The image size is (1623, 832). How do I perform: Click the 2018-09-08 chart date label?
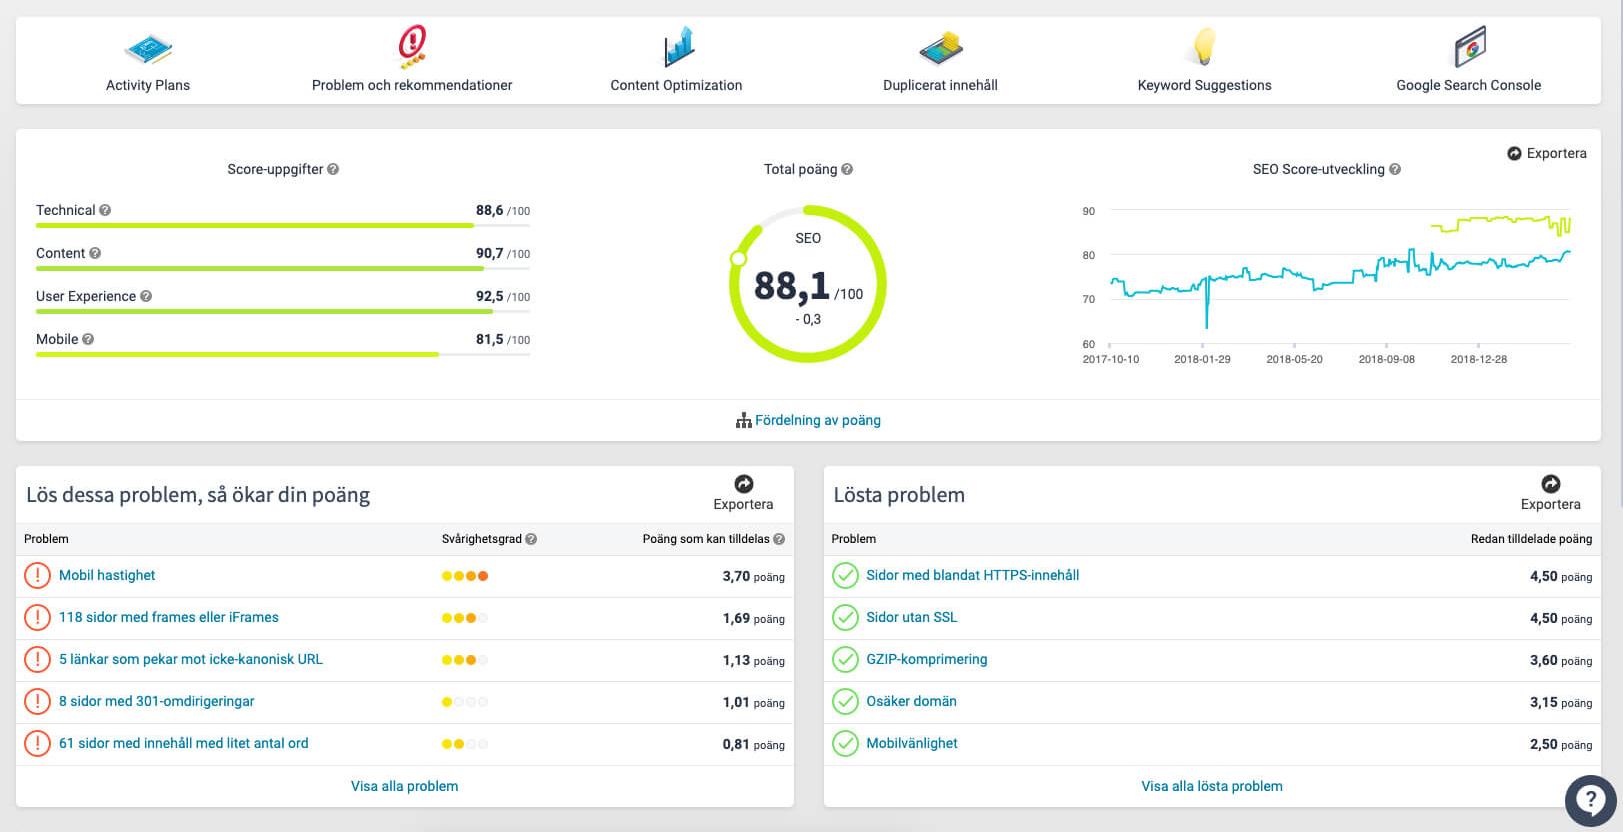1386,359
